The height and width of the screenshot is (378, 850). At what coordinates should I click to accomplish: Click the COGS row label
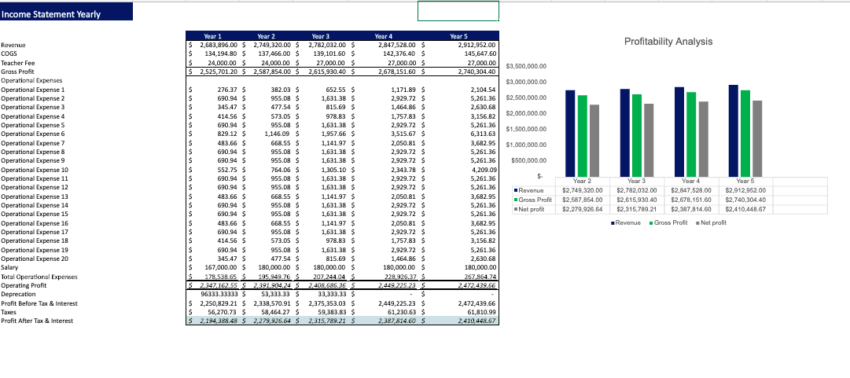(9, 54)
